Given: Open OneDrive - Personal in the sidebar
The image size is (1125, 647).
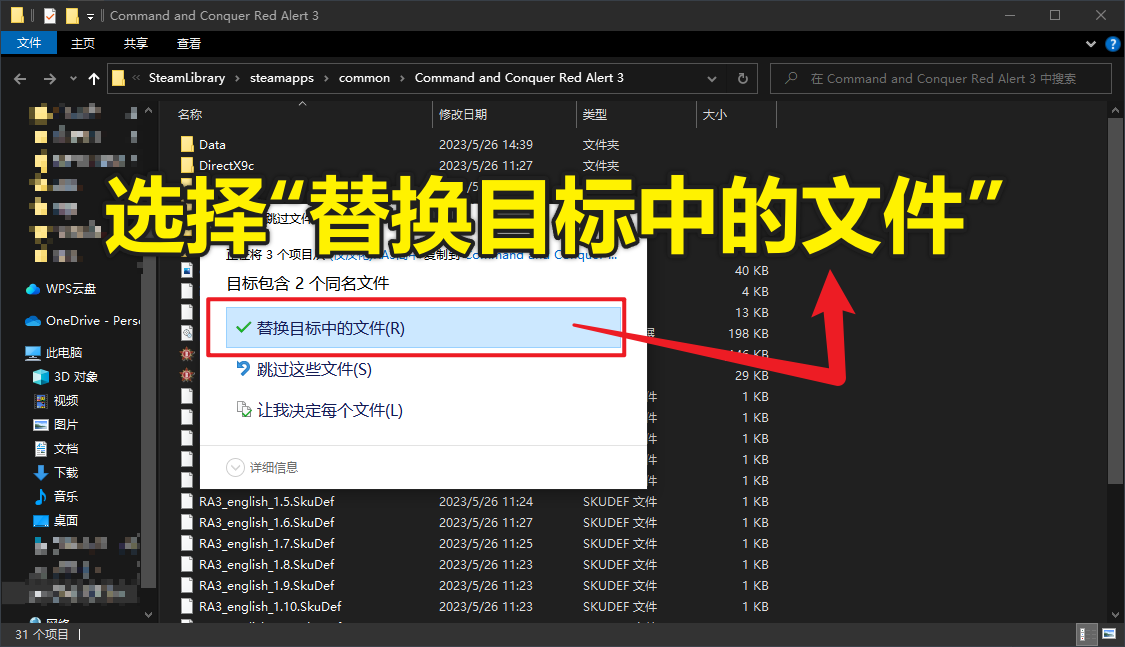Looking at the screenshot, I should [83, 321].
